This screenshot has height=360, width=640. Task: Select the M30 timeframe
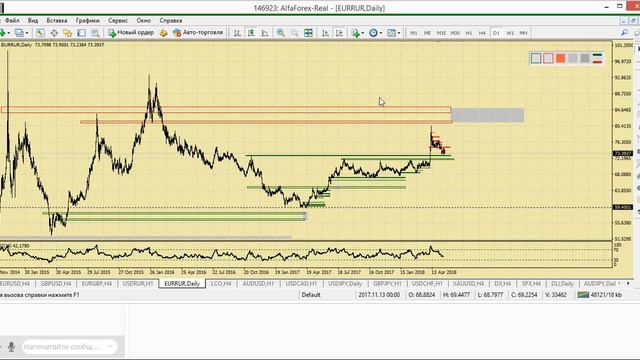(455, 33)
